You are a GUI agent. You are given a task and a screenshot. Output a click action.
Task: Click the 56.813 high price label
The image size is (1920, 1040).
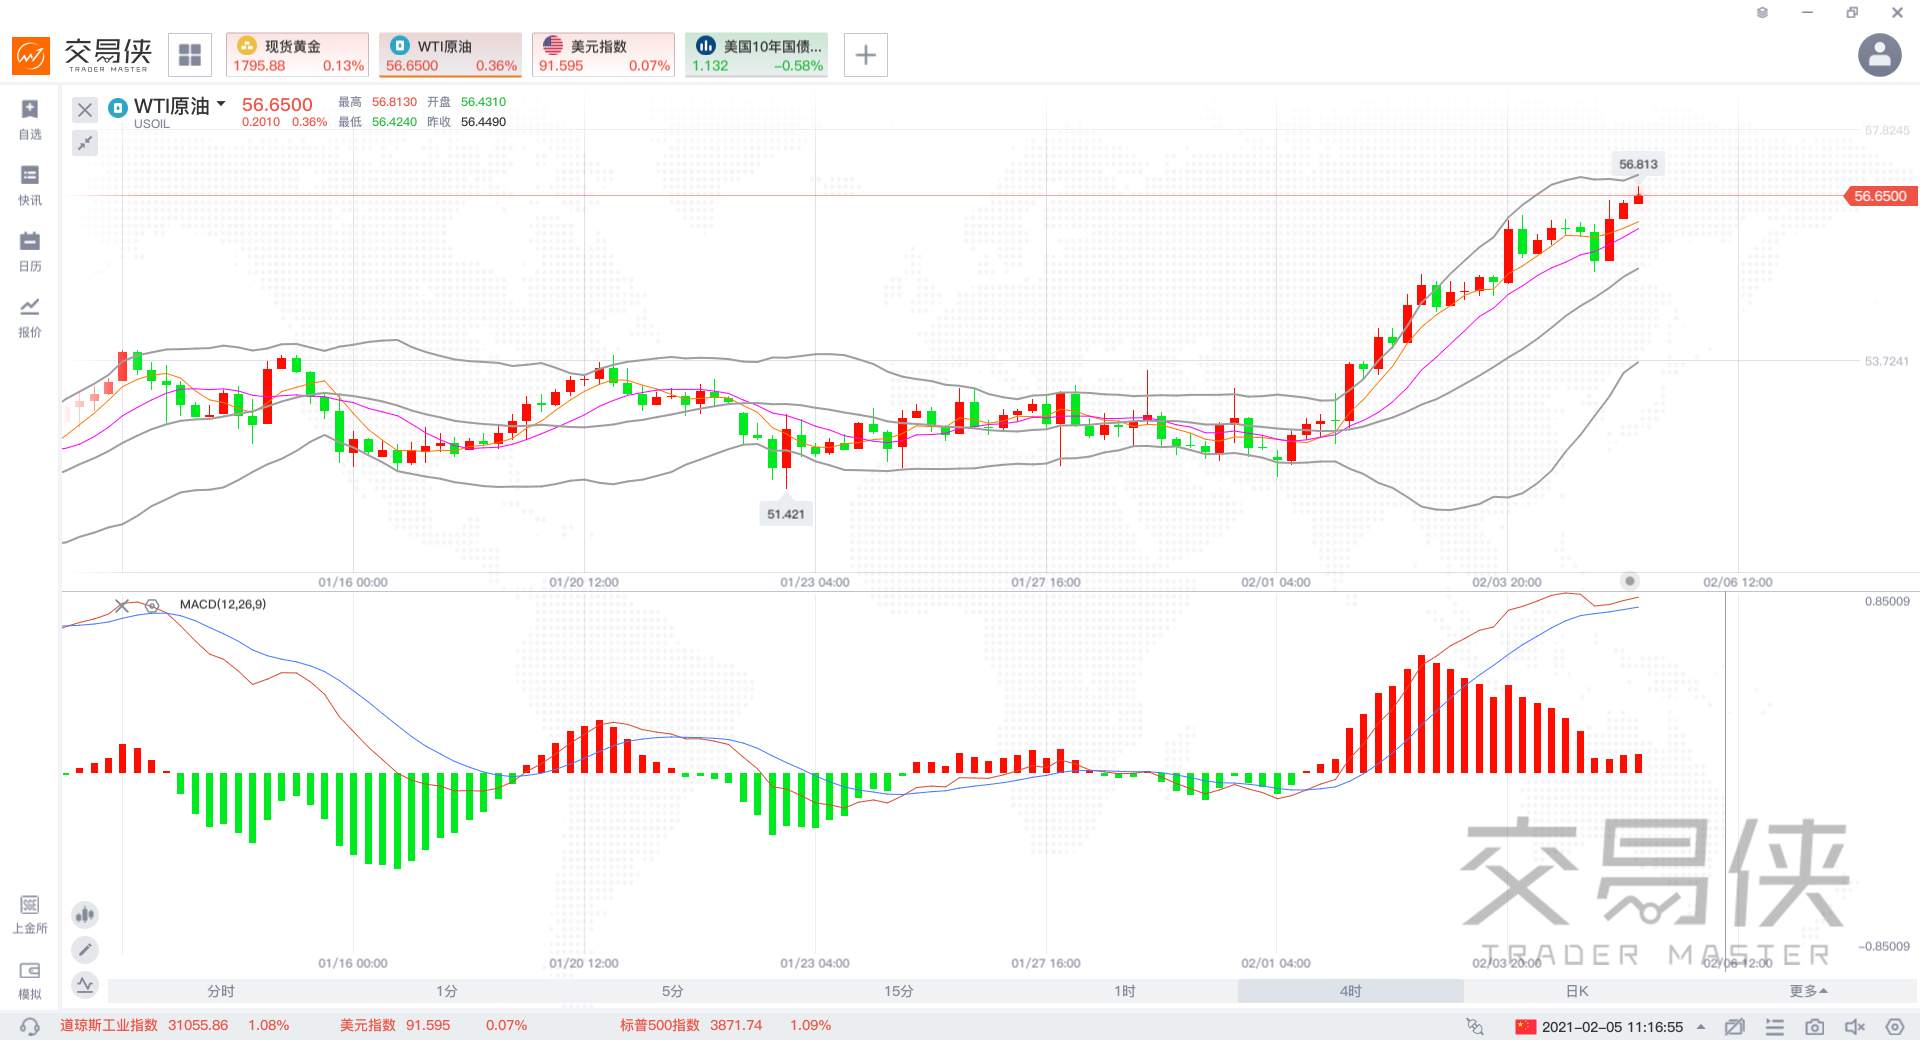tap(1638, 164)
